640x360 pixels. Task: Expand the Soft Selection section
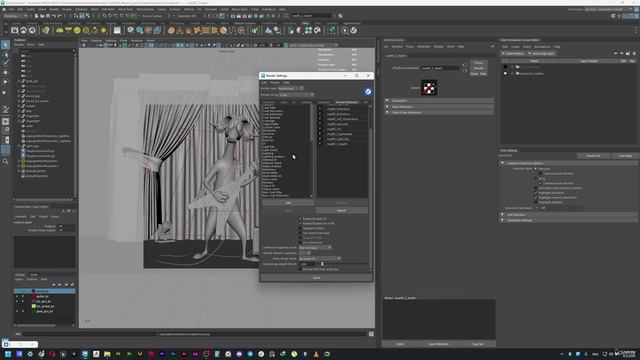tap(569, 215)
